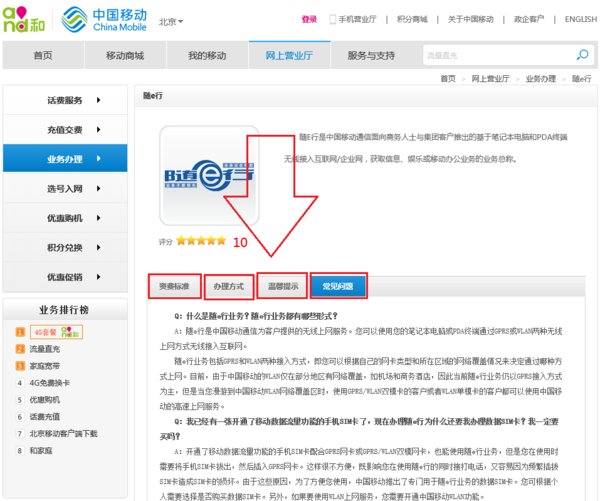Viewport: 600px width, 501px height.
Task: Switch to the 温馨提示 tab
Action: click(283, 286)
